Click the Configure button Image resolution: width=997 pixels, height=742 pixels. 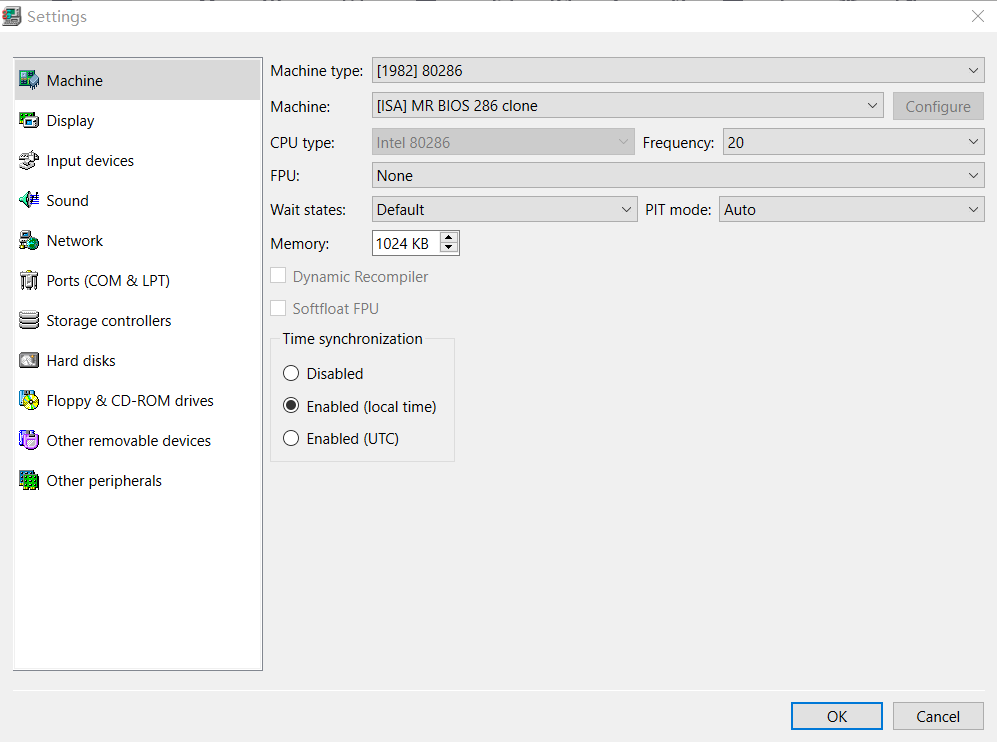coord(938,106)
